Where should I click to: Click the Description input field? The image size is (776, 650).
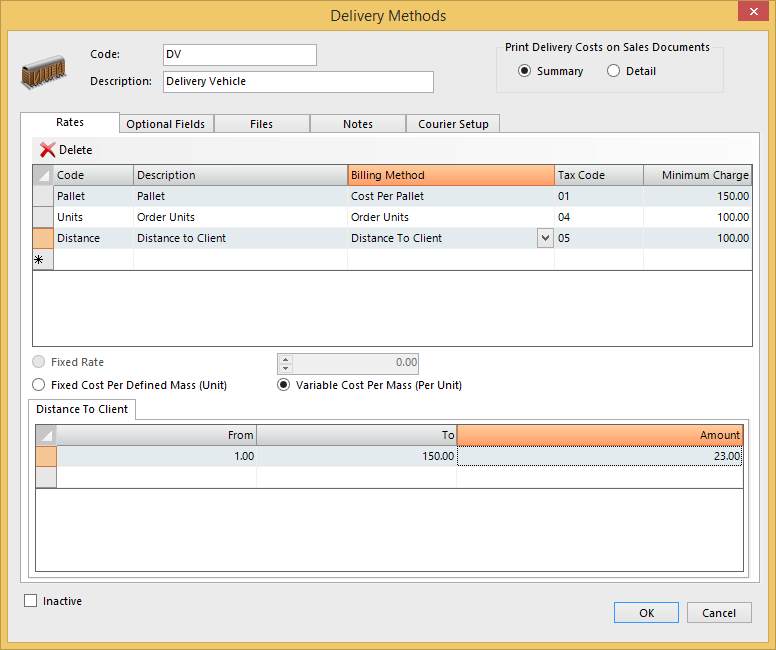298,82
